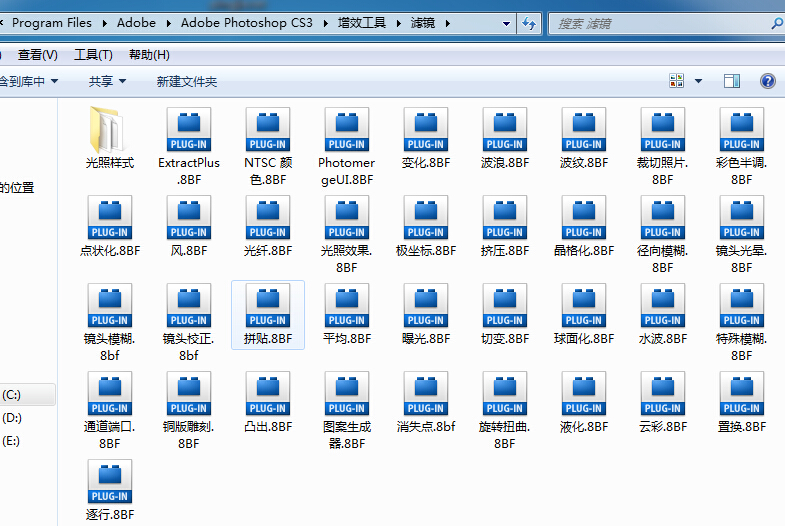Open Help with the question mark icon
785x526 pixels.
point(767,81)
